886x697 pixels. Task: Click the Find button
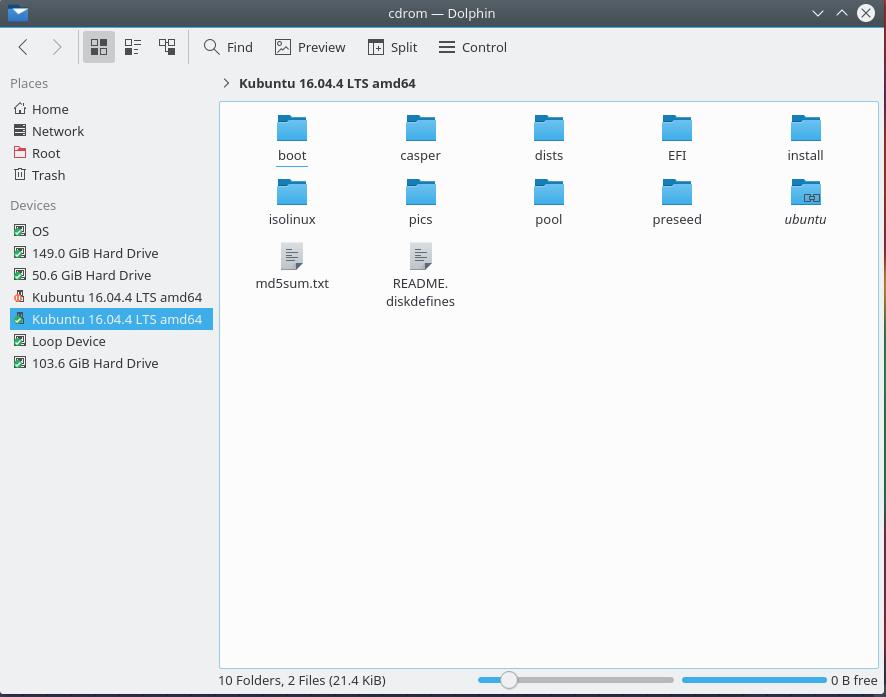tap(228, 47)
